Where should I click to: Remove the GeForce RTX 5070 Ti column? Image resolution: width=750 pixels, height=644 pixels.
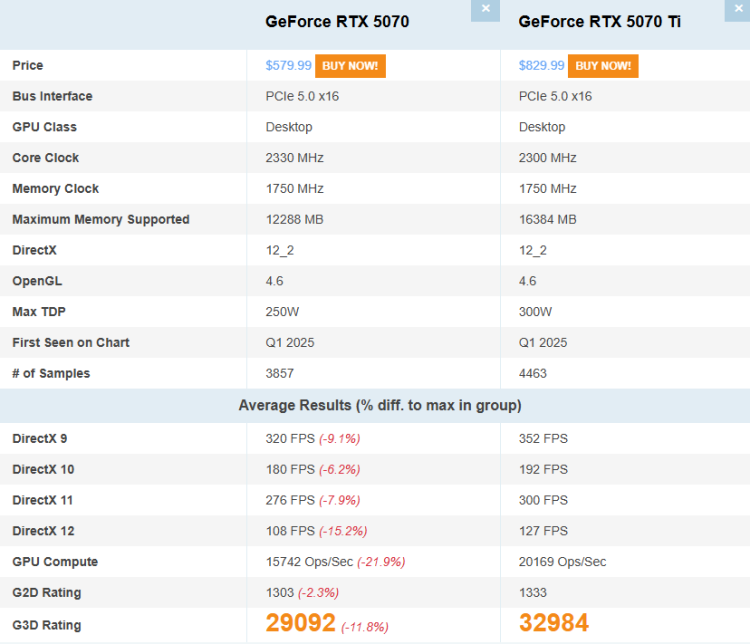pyautogui.click(x=738, y=10)
